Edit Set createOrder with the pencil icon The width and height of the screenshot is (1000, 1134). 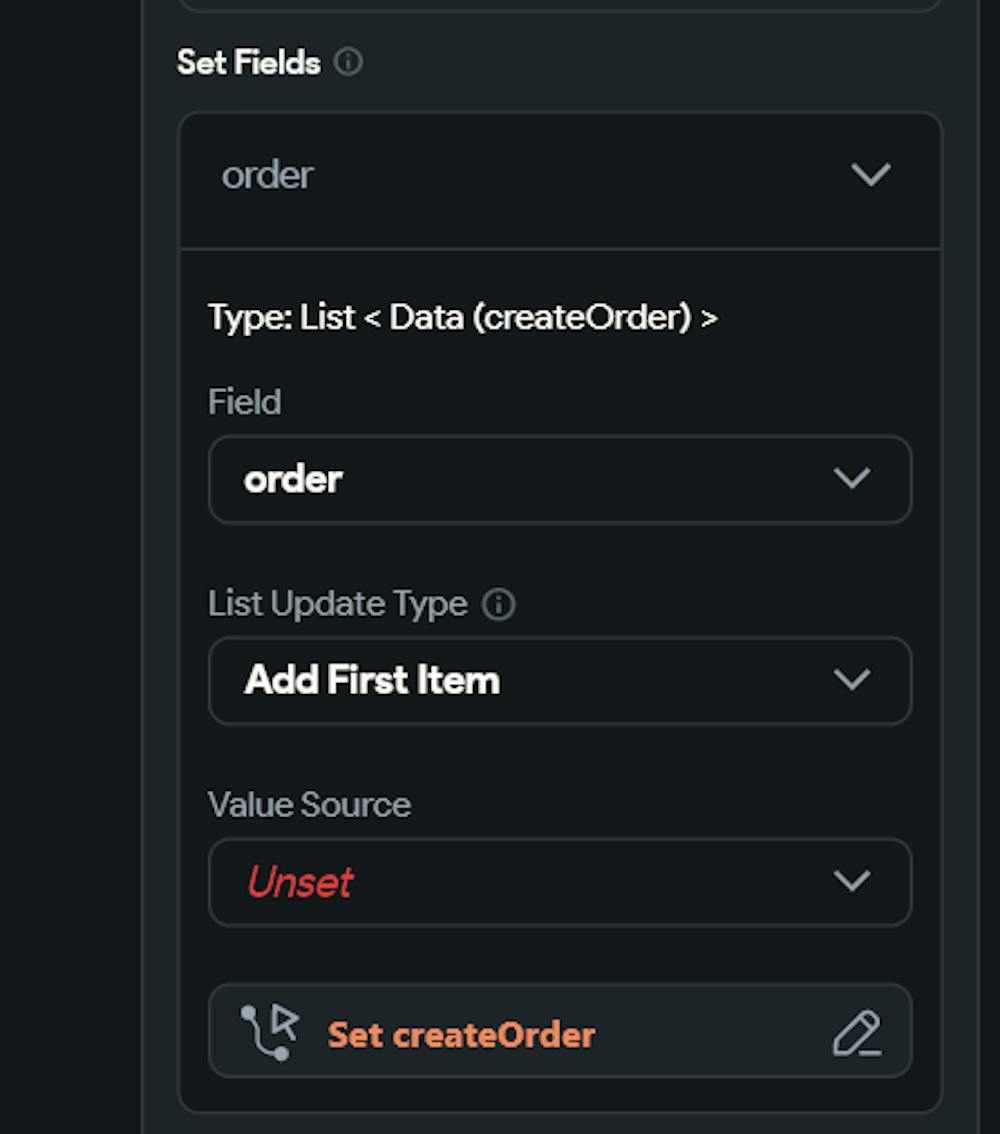click(857, 1034)
